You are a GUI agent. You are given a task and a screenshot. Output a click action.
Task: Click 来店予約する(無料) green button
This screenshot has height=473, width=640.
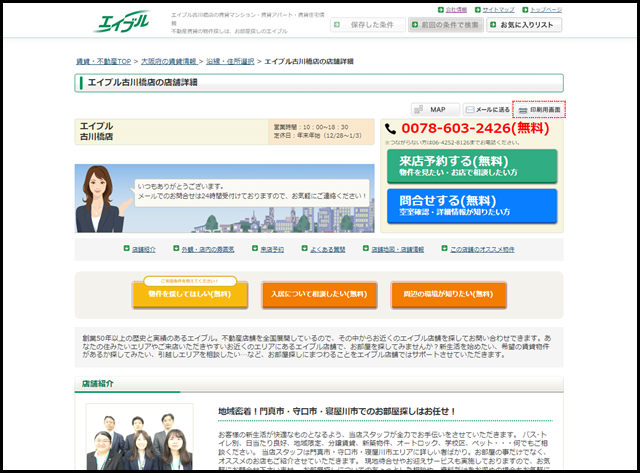click(x=471, y=166)
